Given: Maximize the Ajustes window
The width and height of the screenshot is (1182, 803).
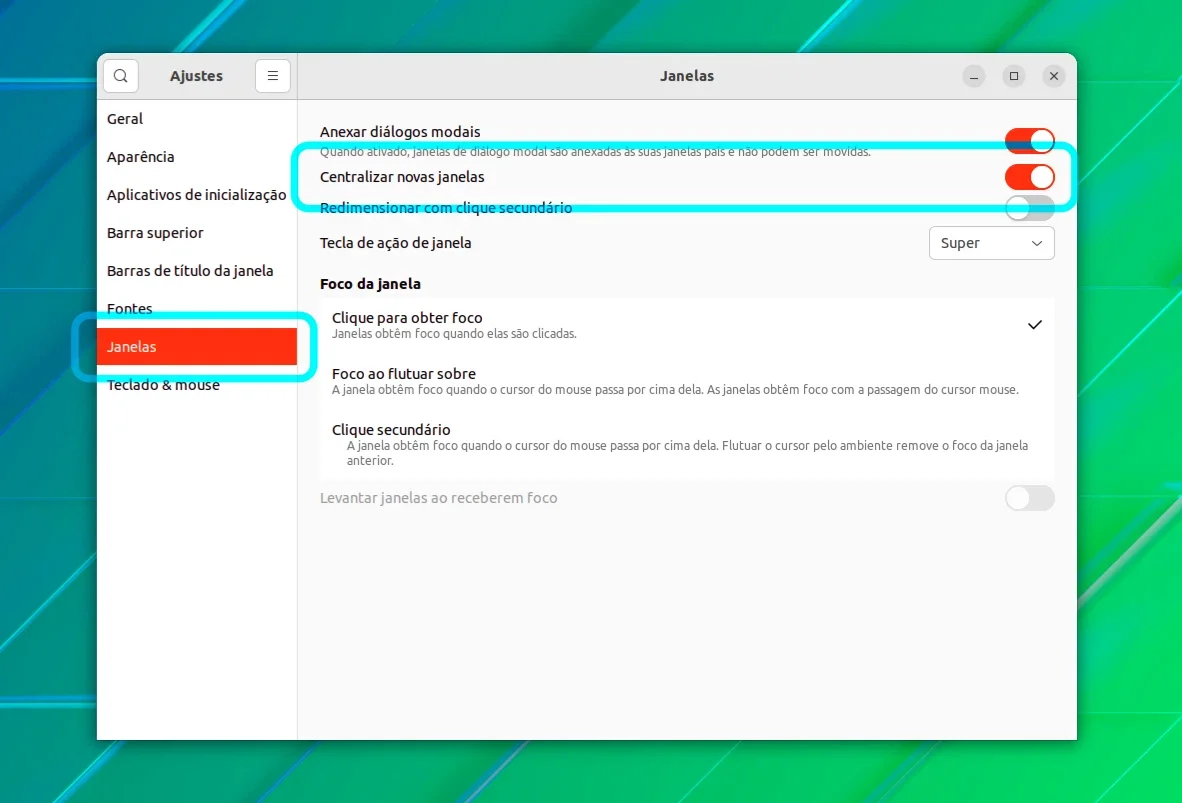Looking at the screenshot, I should [x=1014, y=76].
